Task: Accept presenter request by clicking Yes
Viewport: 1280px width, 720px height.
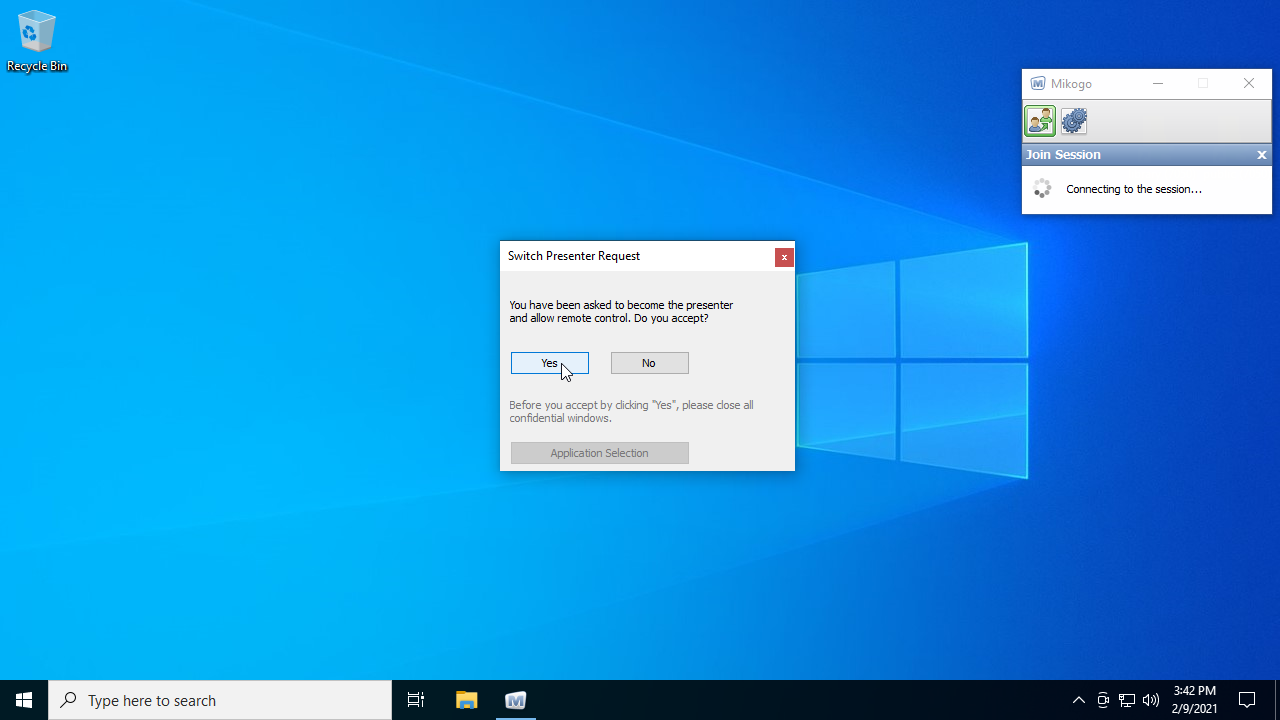Action: (549, 363)
